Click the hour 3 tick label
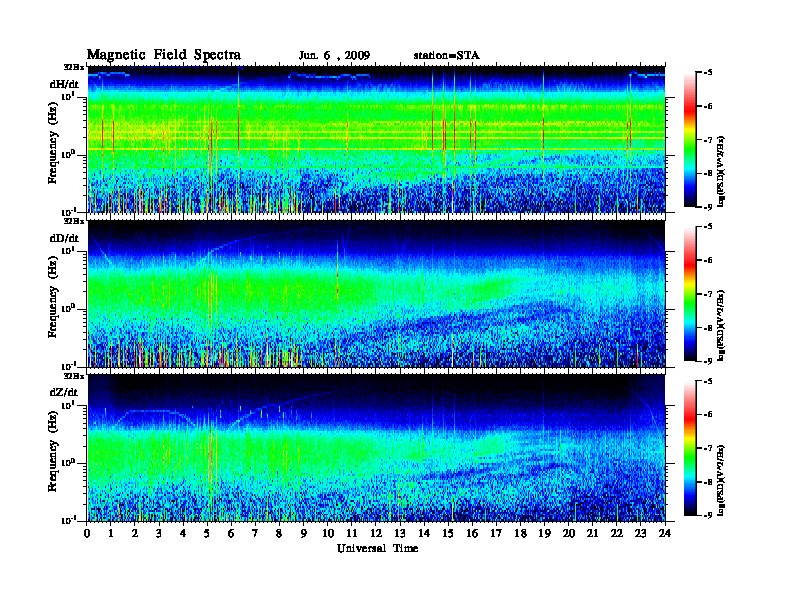 click(x=159, y=533)
